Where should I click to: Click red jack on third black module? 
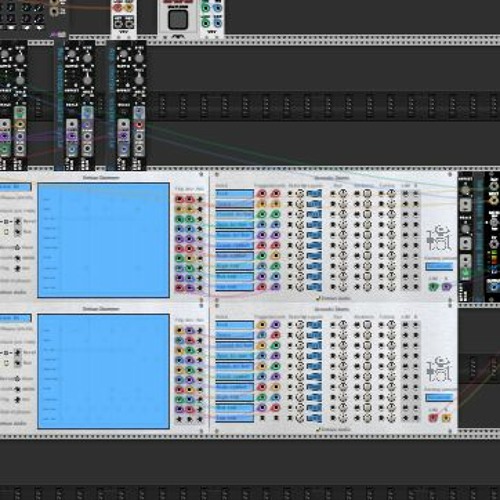coord(139,125)
